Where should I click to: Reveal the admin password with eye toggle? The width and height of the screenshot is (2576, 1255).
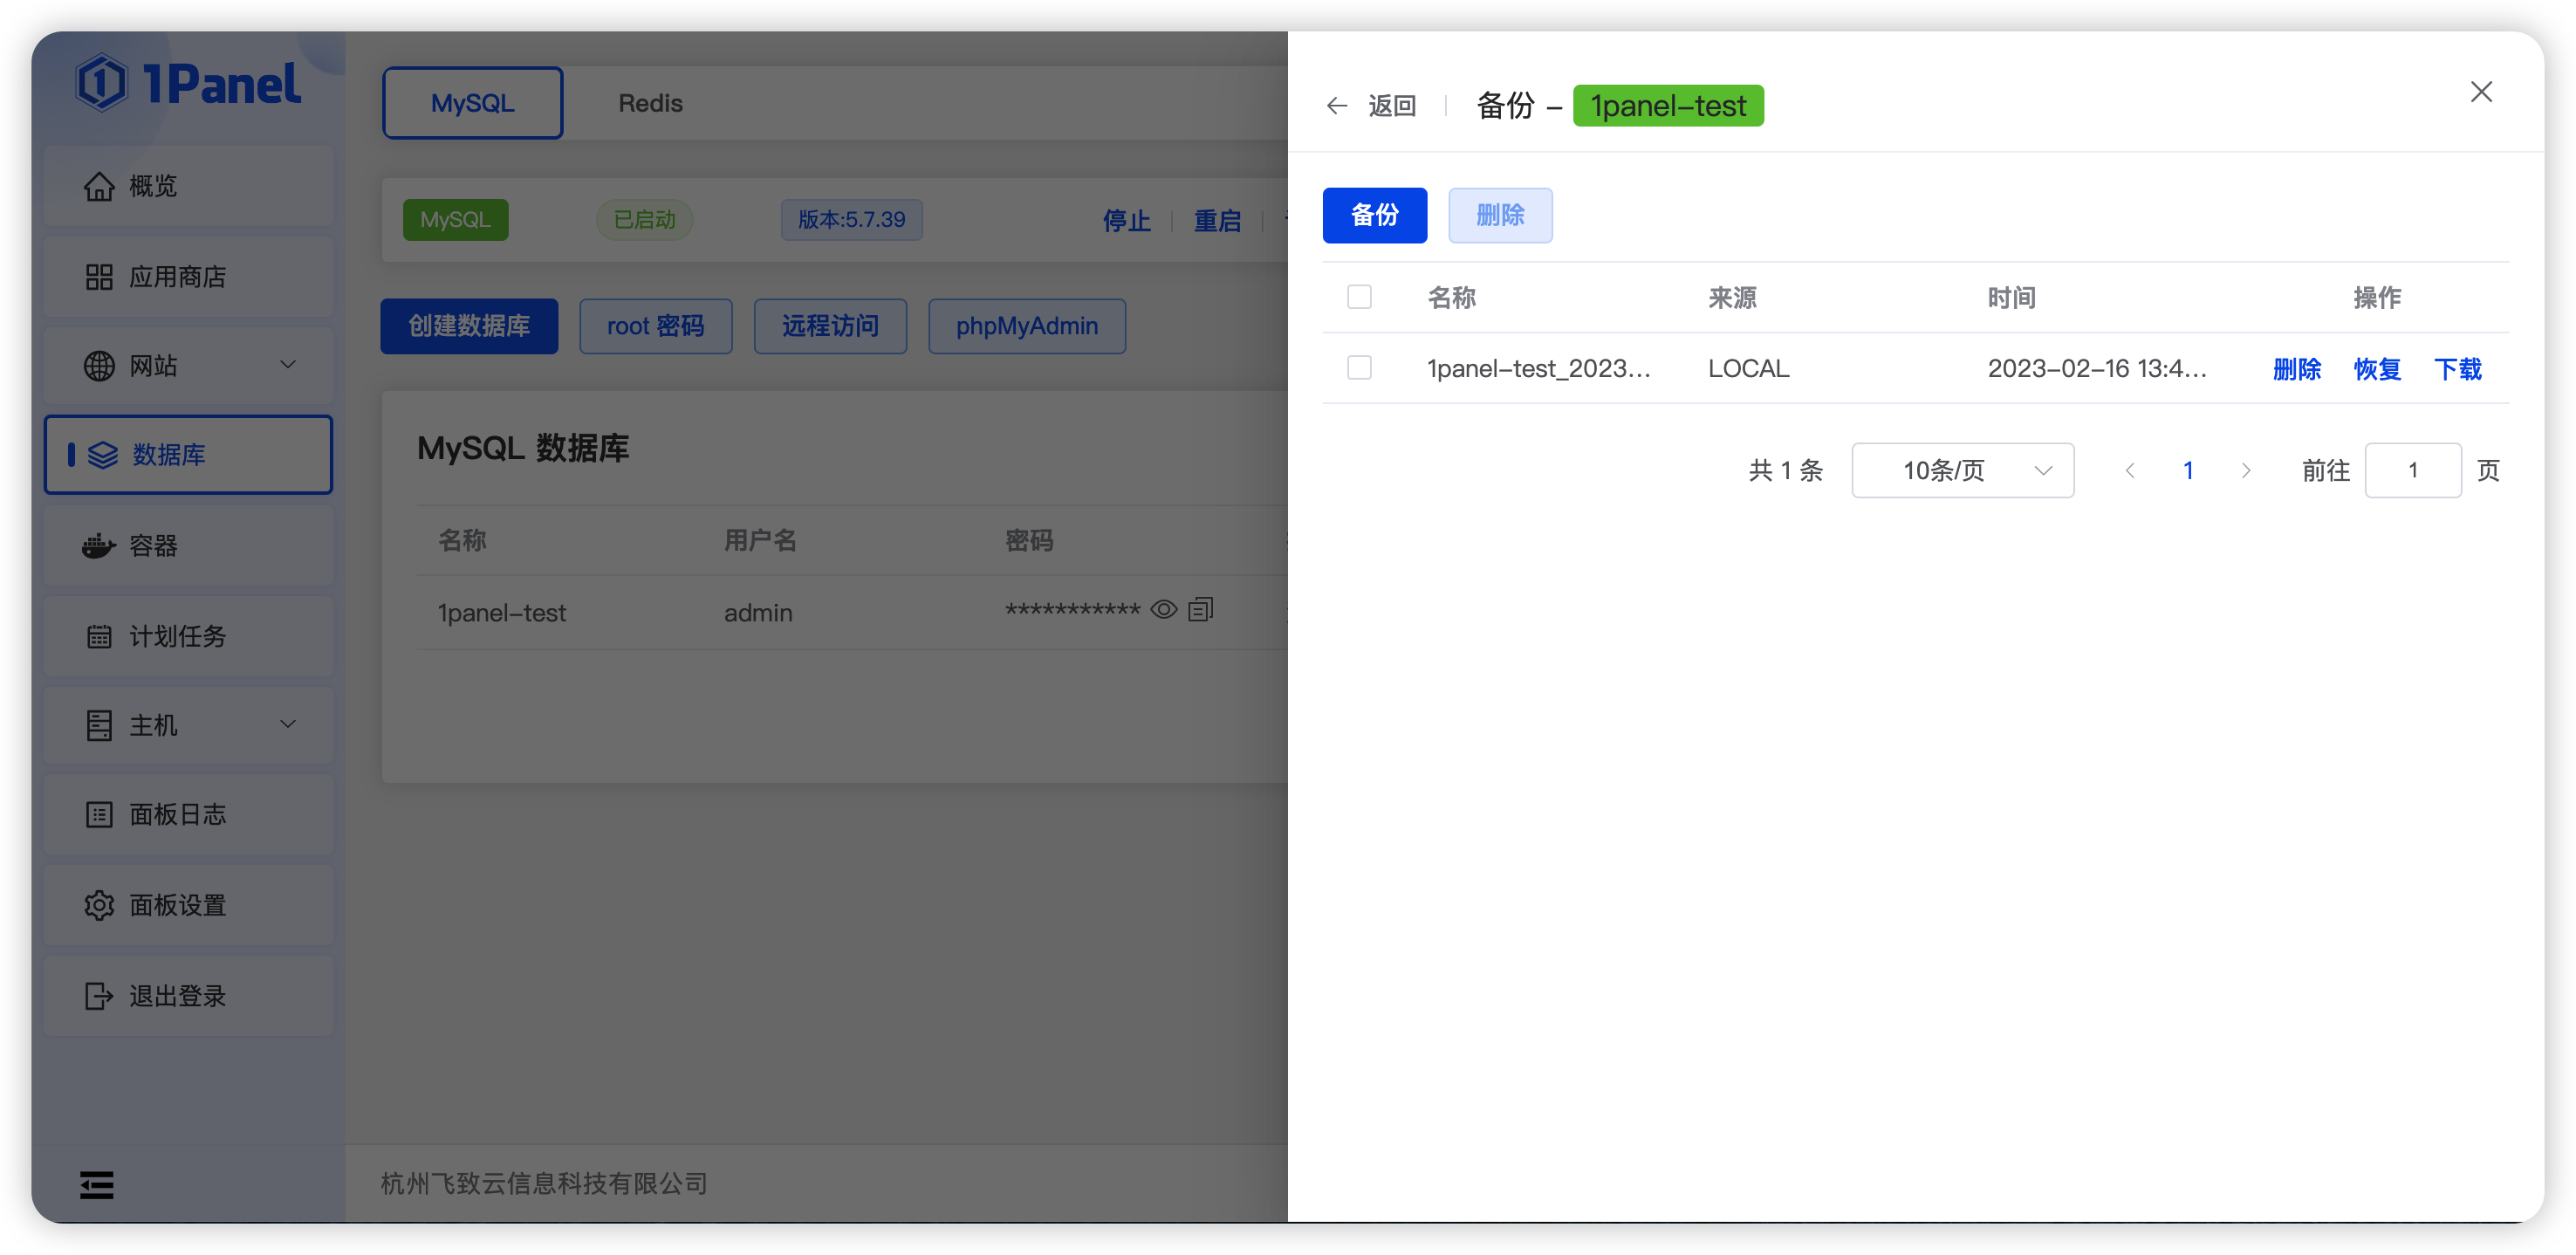(1163, 608)
